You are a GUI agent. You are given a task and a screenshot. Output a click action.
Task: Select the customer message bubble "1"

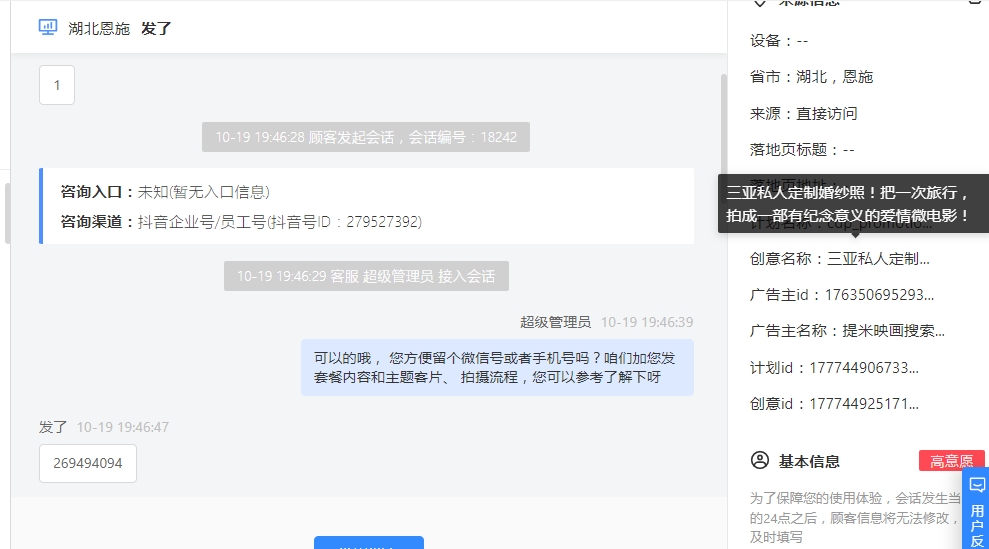click(x=57, y=85)
